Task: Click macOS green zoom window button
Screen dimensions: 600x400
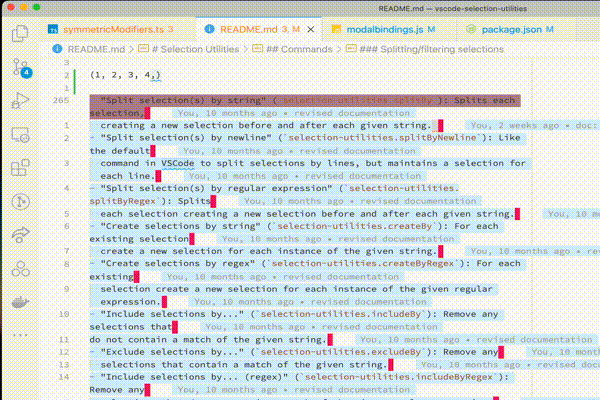Action: (x=37, y=7)
